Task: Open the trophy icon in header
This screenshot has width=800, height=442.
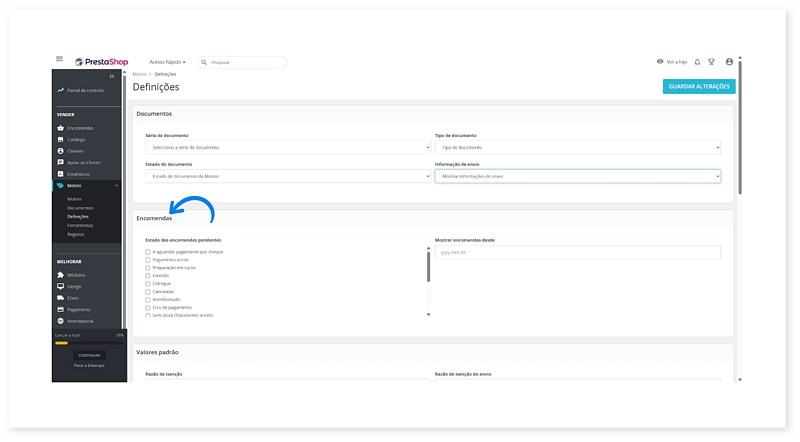Action: [x=712, y=62]
